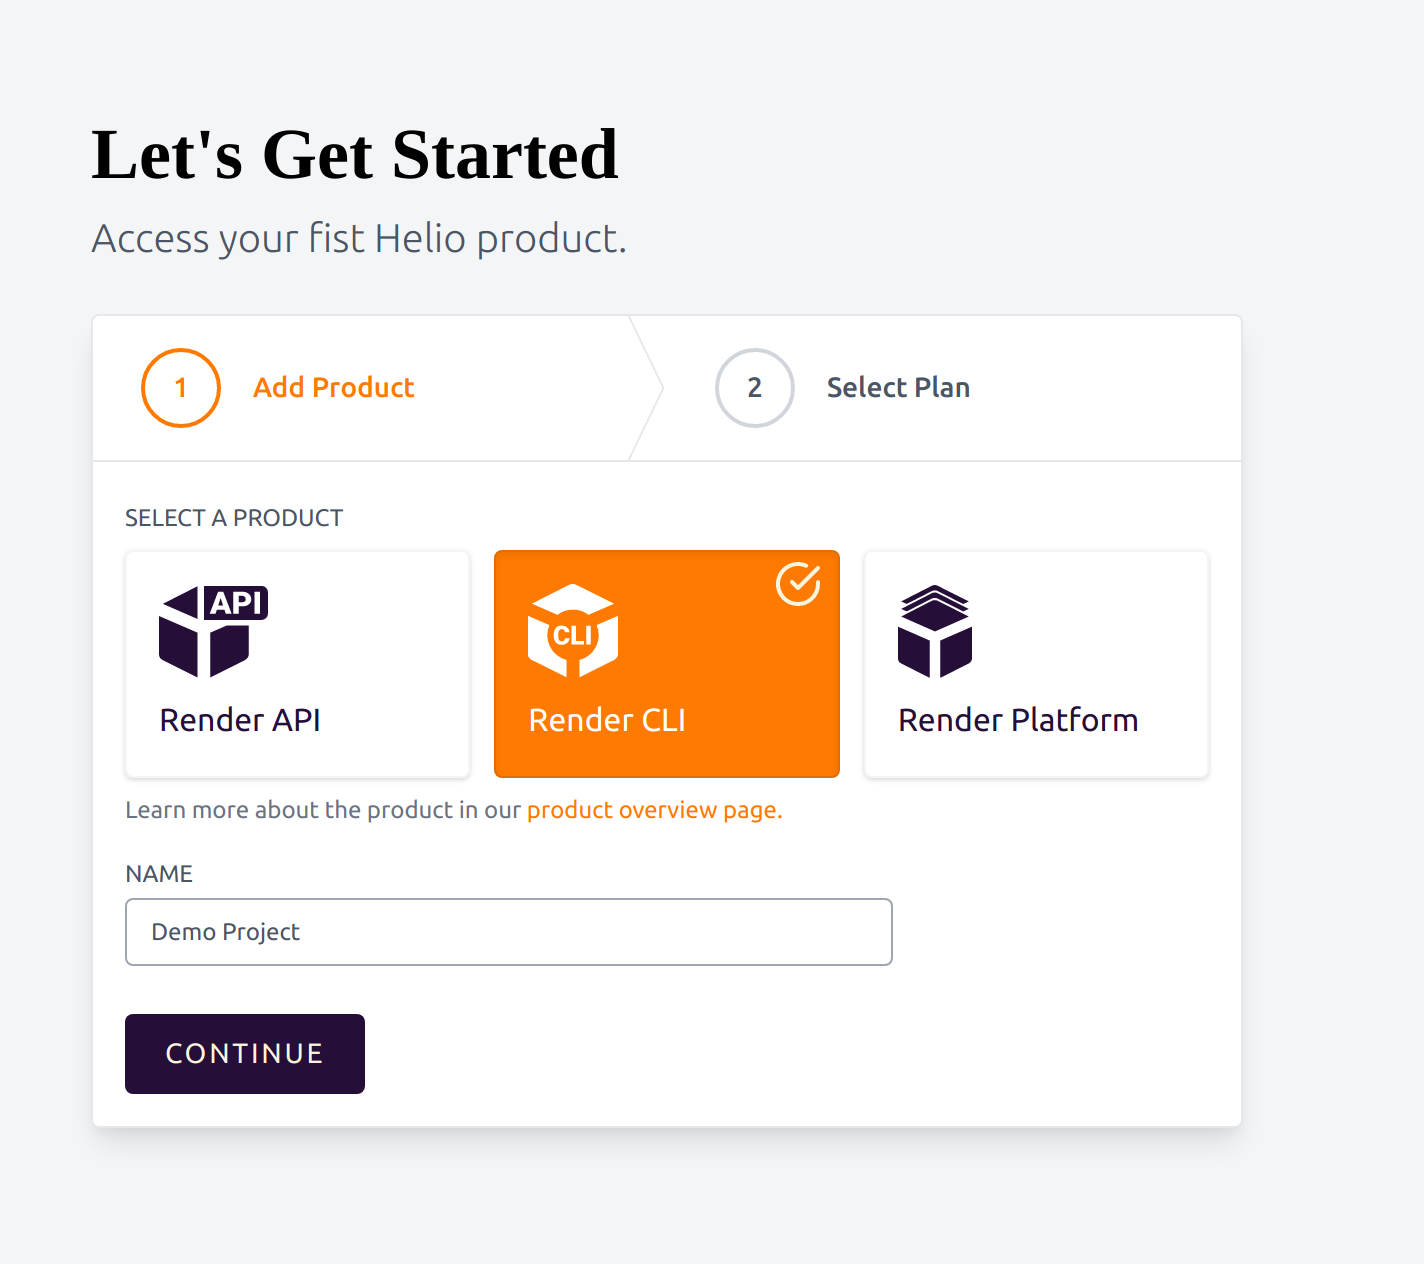Select the Render Platform product card
Screen dimensions: 1424x1264
click(1037, 664)
